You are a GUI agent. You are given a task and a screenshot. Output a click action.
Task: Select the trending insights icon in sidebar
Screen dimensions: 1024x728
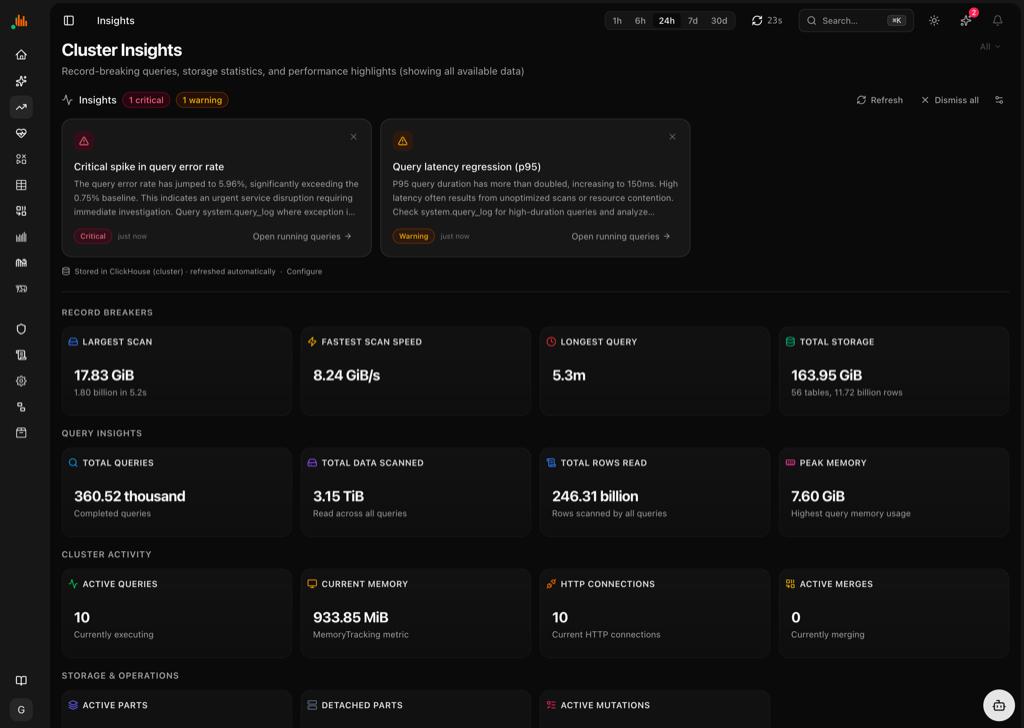pyautogui.click(x=21, y=107)
